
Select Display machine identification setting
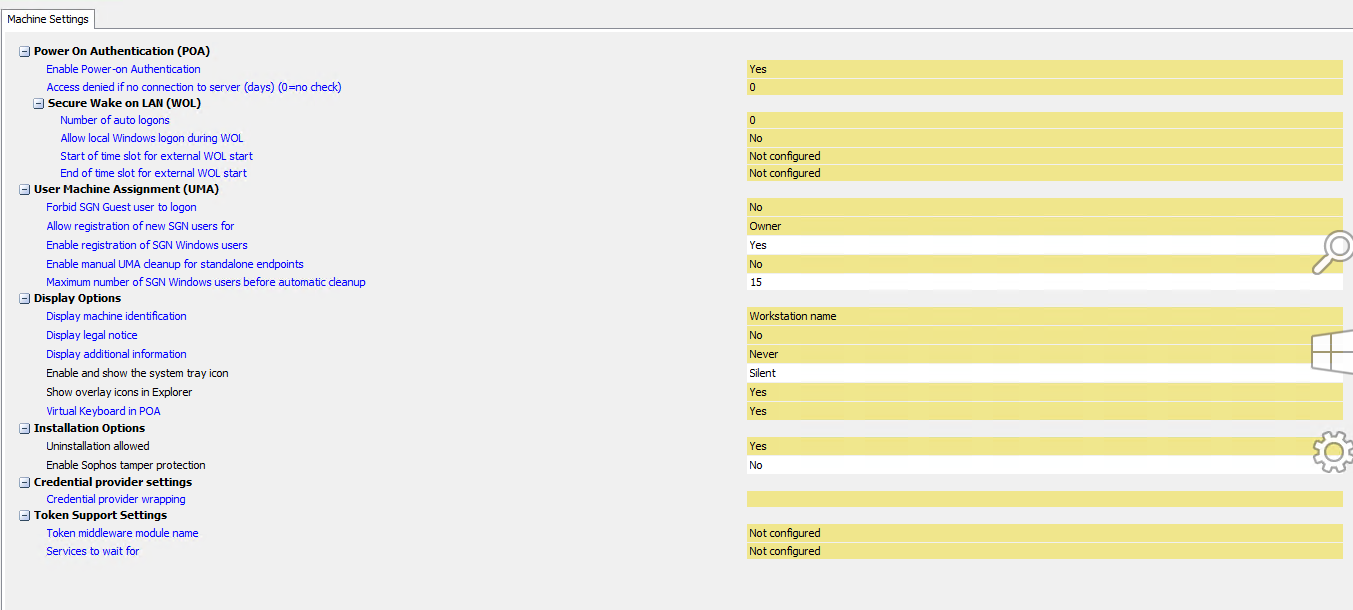(116, 316)
